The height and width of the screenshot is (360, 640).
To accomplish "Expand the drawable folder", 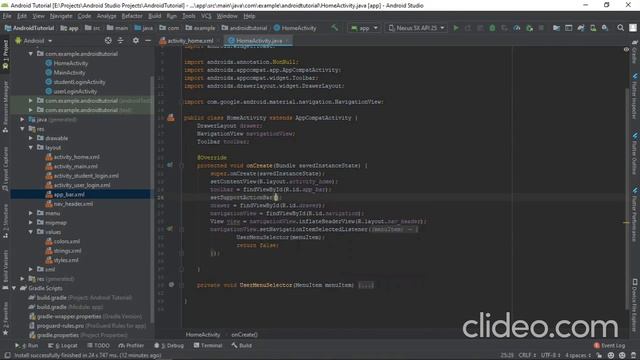I will pos(31,138).
